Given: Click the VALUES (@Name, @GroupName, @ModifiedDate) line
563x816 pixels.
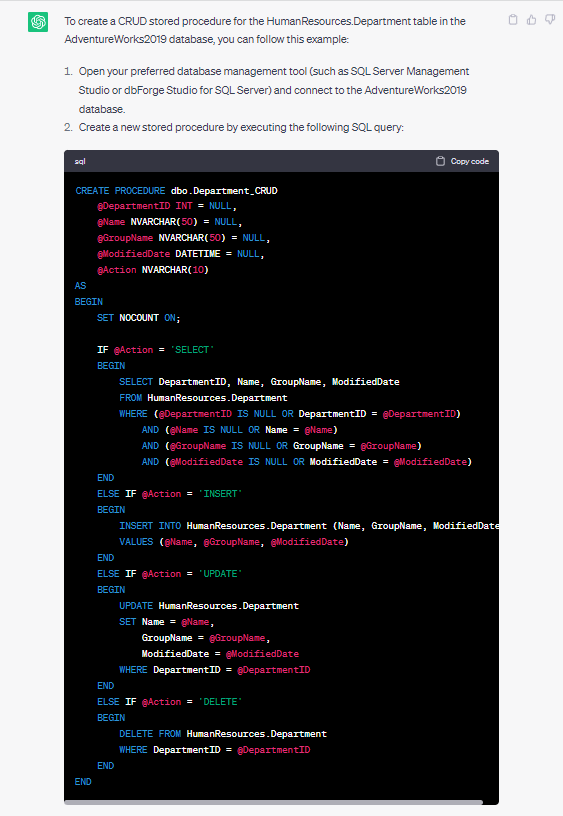Looking at the screenshot, I should pyautogui.click(x=234, y=542).
